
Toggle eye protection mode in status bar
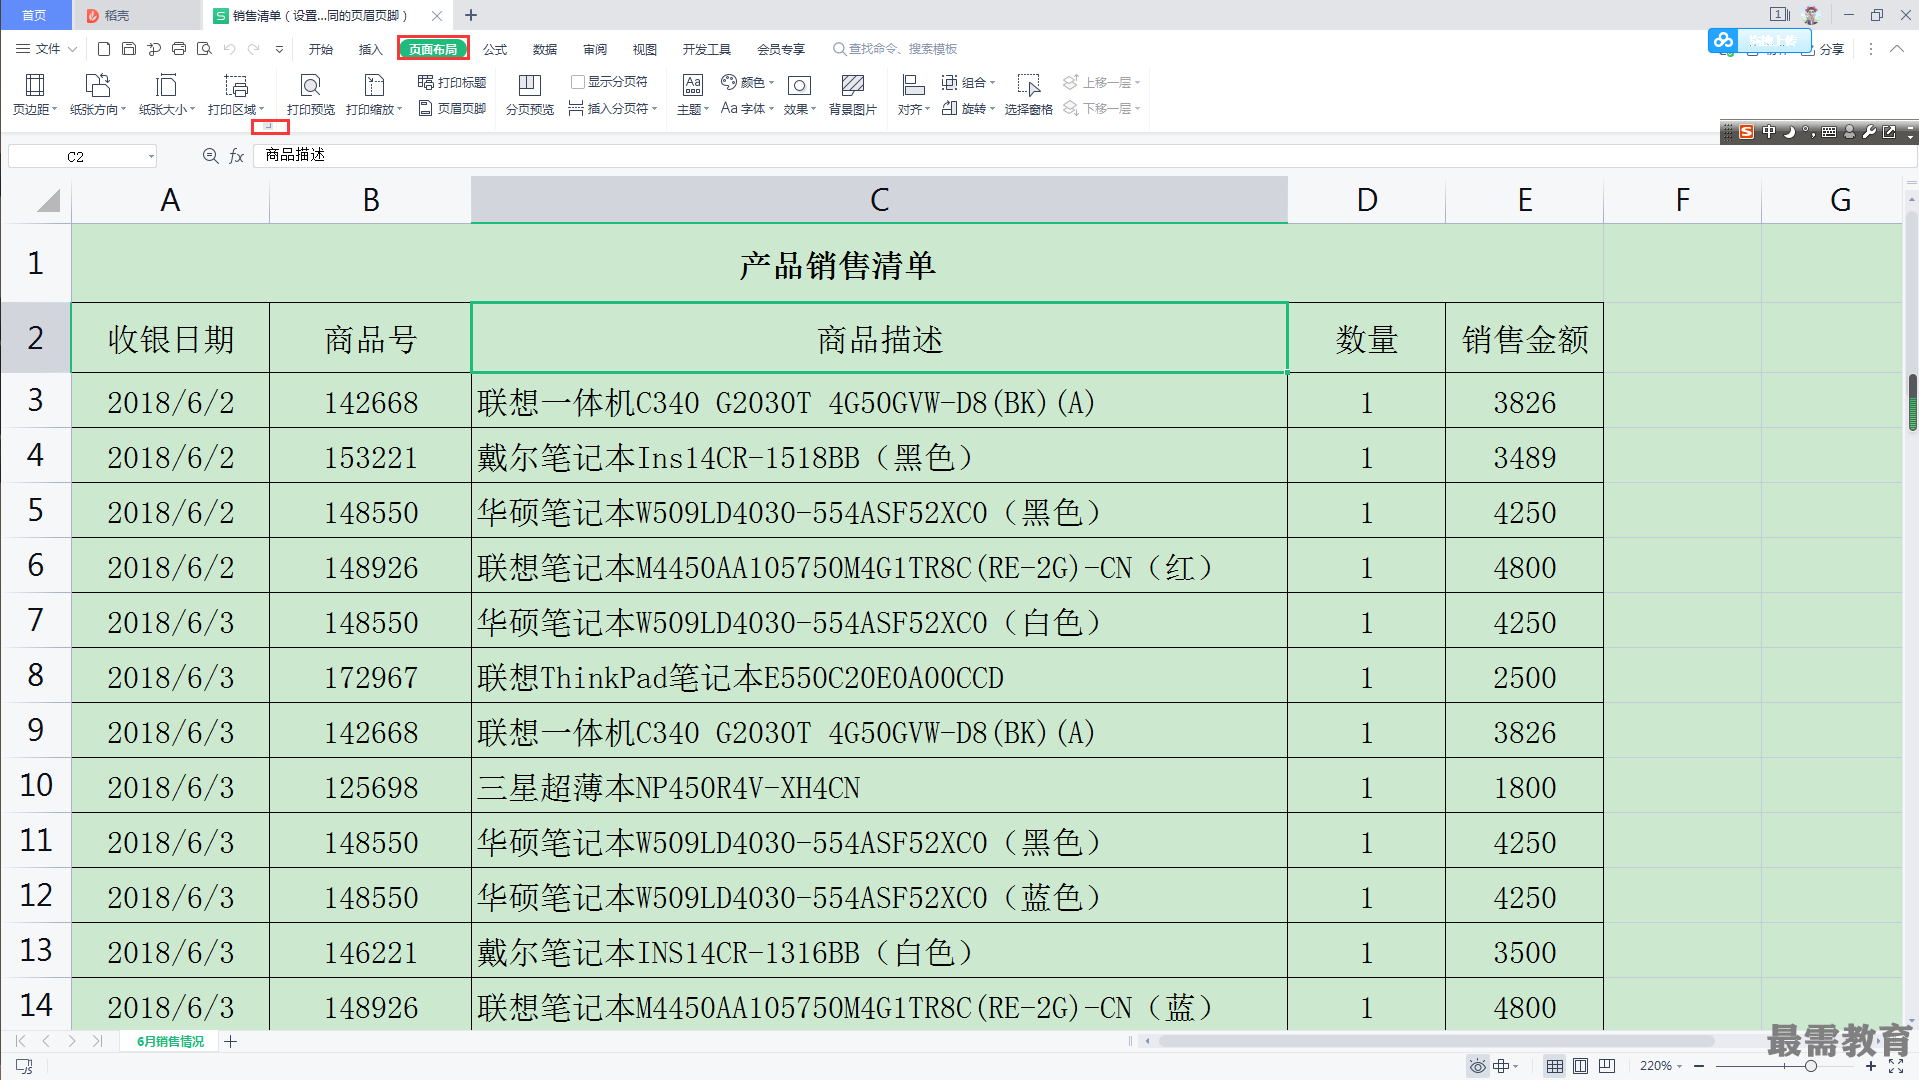1477,1066
